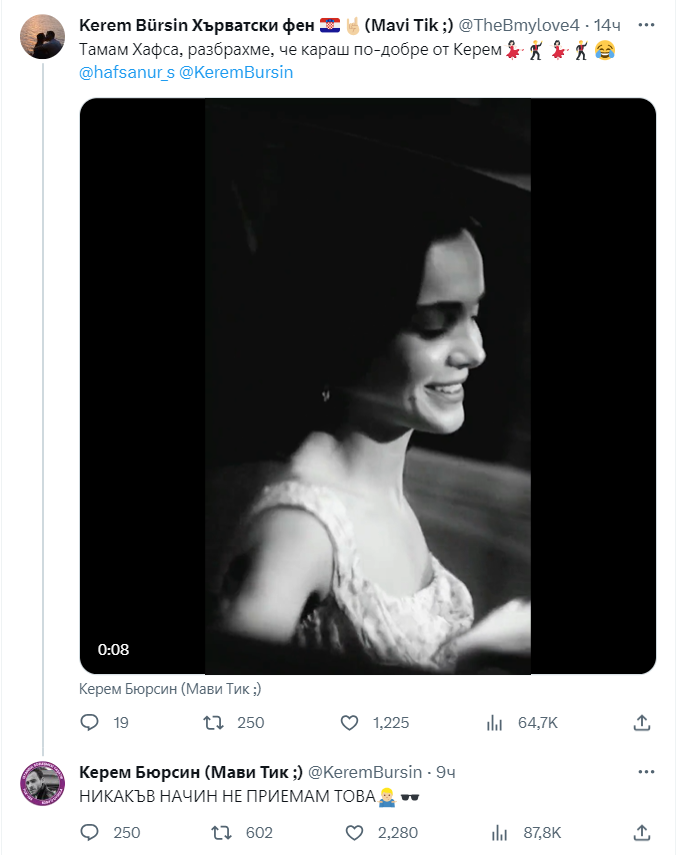Screen dimensions: 676x855
Task: Like the first tweet with video
Action: pyautogui.click(x=350, y=722)
